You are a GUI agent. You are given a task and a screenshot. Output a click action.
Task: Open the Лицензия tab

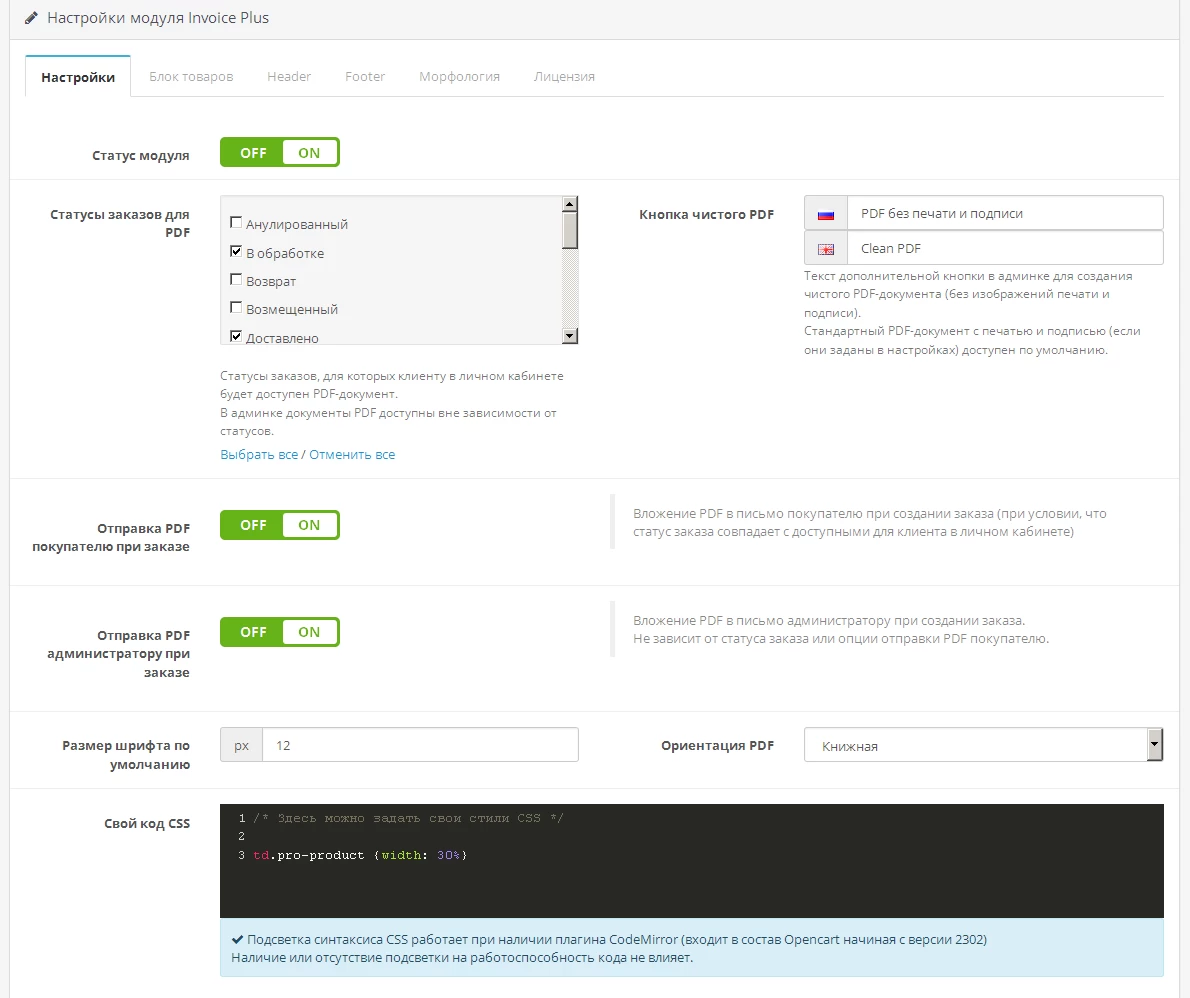point(564,77)
